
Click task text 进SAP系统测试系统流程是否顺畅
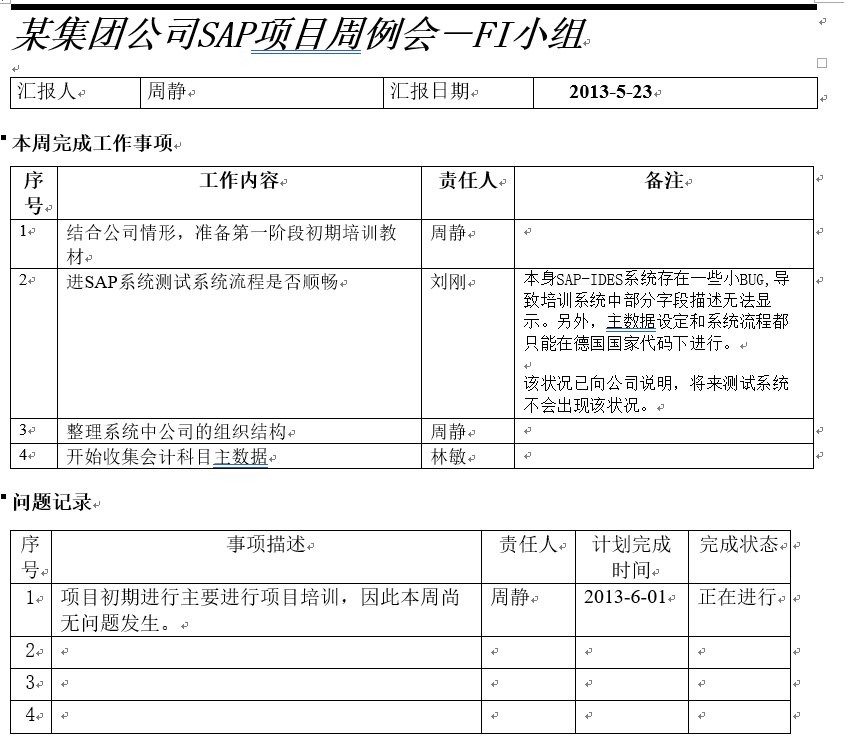pyautogui.click(x=202, y=282)
